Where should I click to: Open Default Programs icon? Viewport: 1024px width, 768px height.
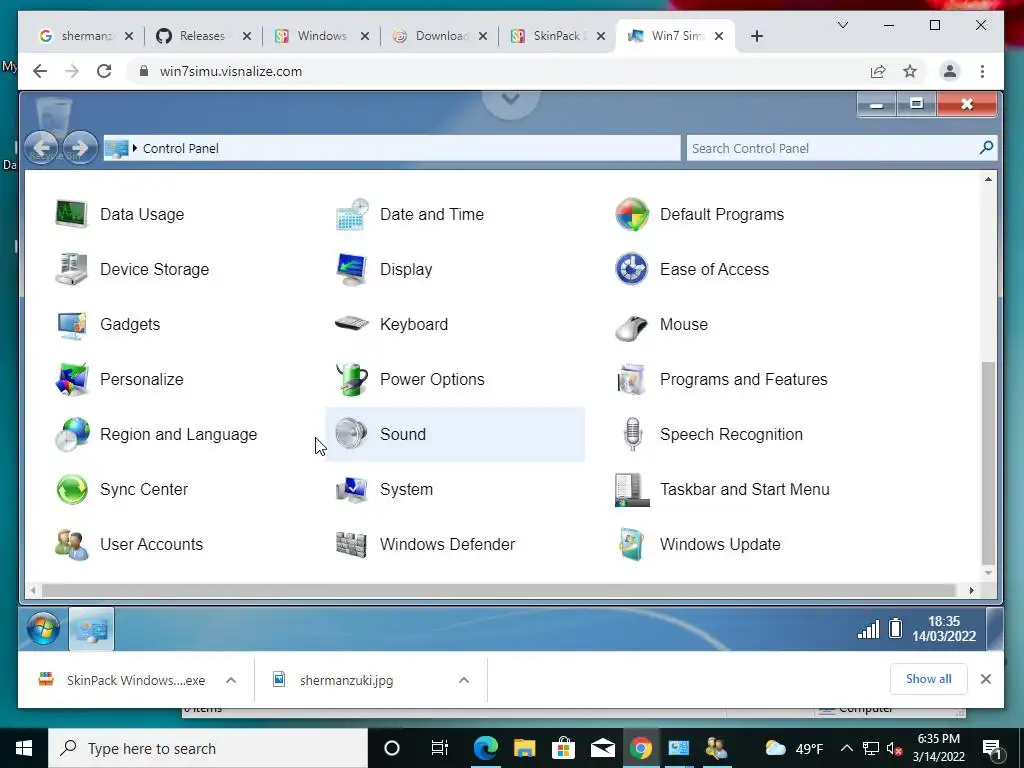632,214
